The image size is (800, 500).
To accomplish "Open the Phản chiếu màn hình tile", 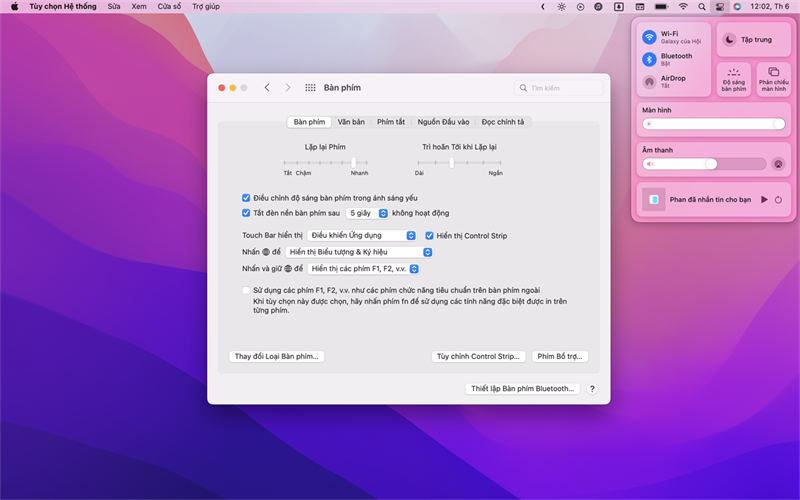I will 773,80.
